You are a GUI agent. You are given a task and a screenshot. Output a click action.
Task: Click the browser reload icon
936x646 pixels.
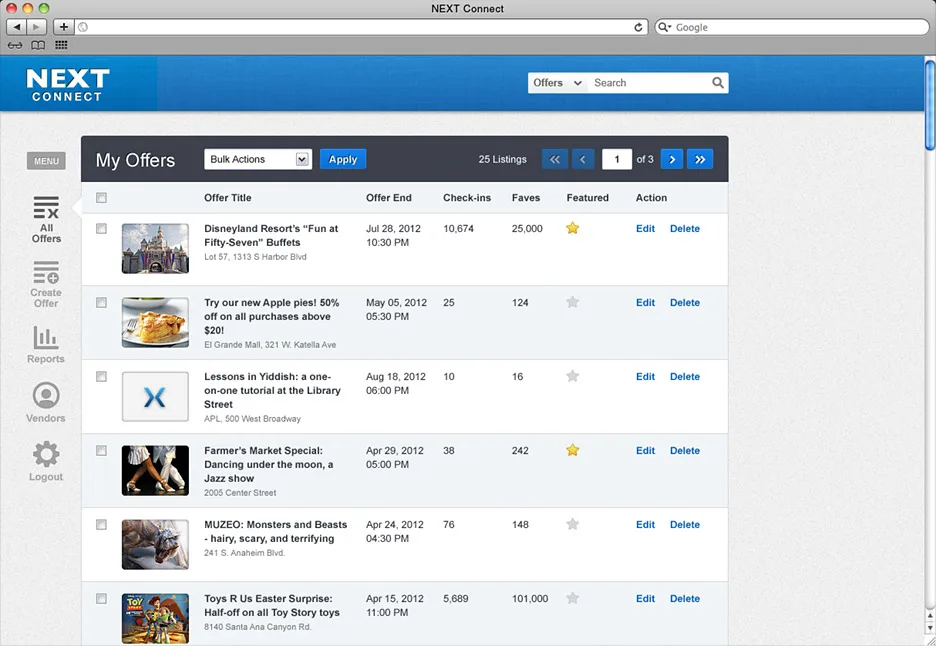(x=638, y=27)
